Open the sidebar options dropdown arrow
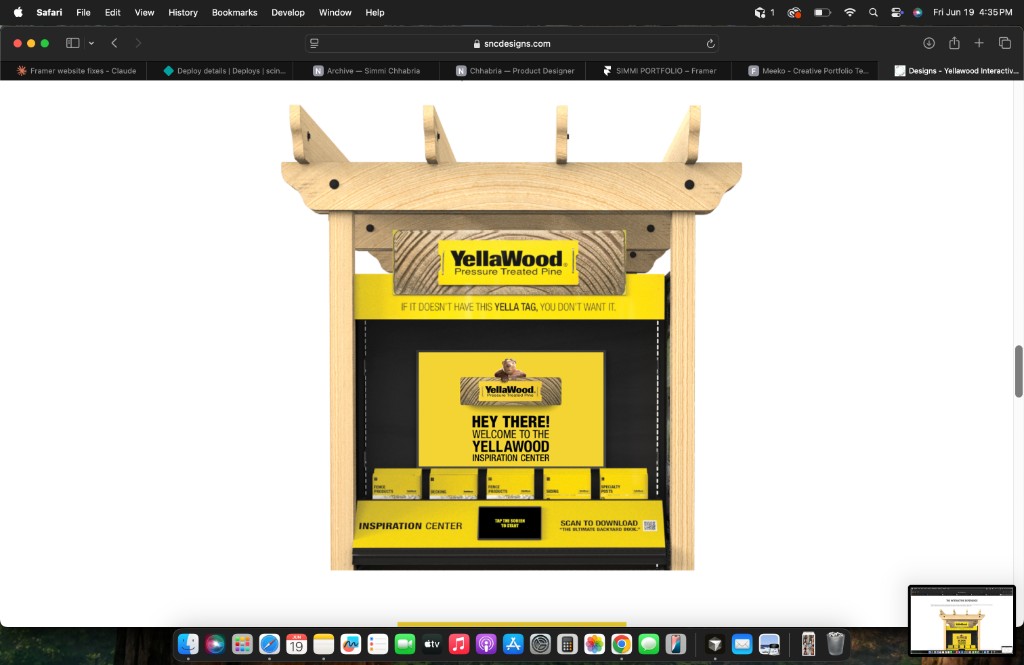The height and width of the screenshot is (665, 1024). coord(91,43)
